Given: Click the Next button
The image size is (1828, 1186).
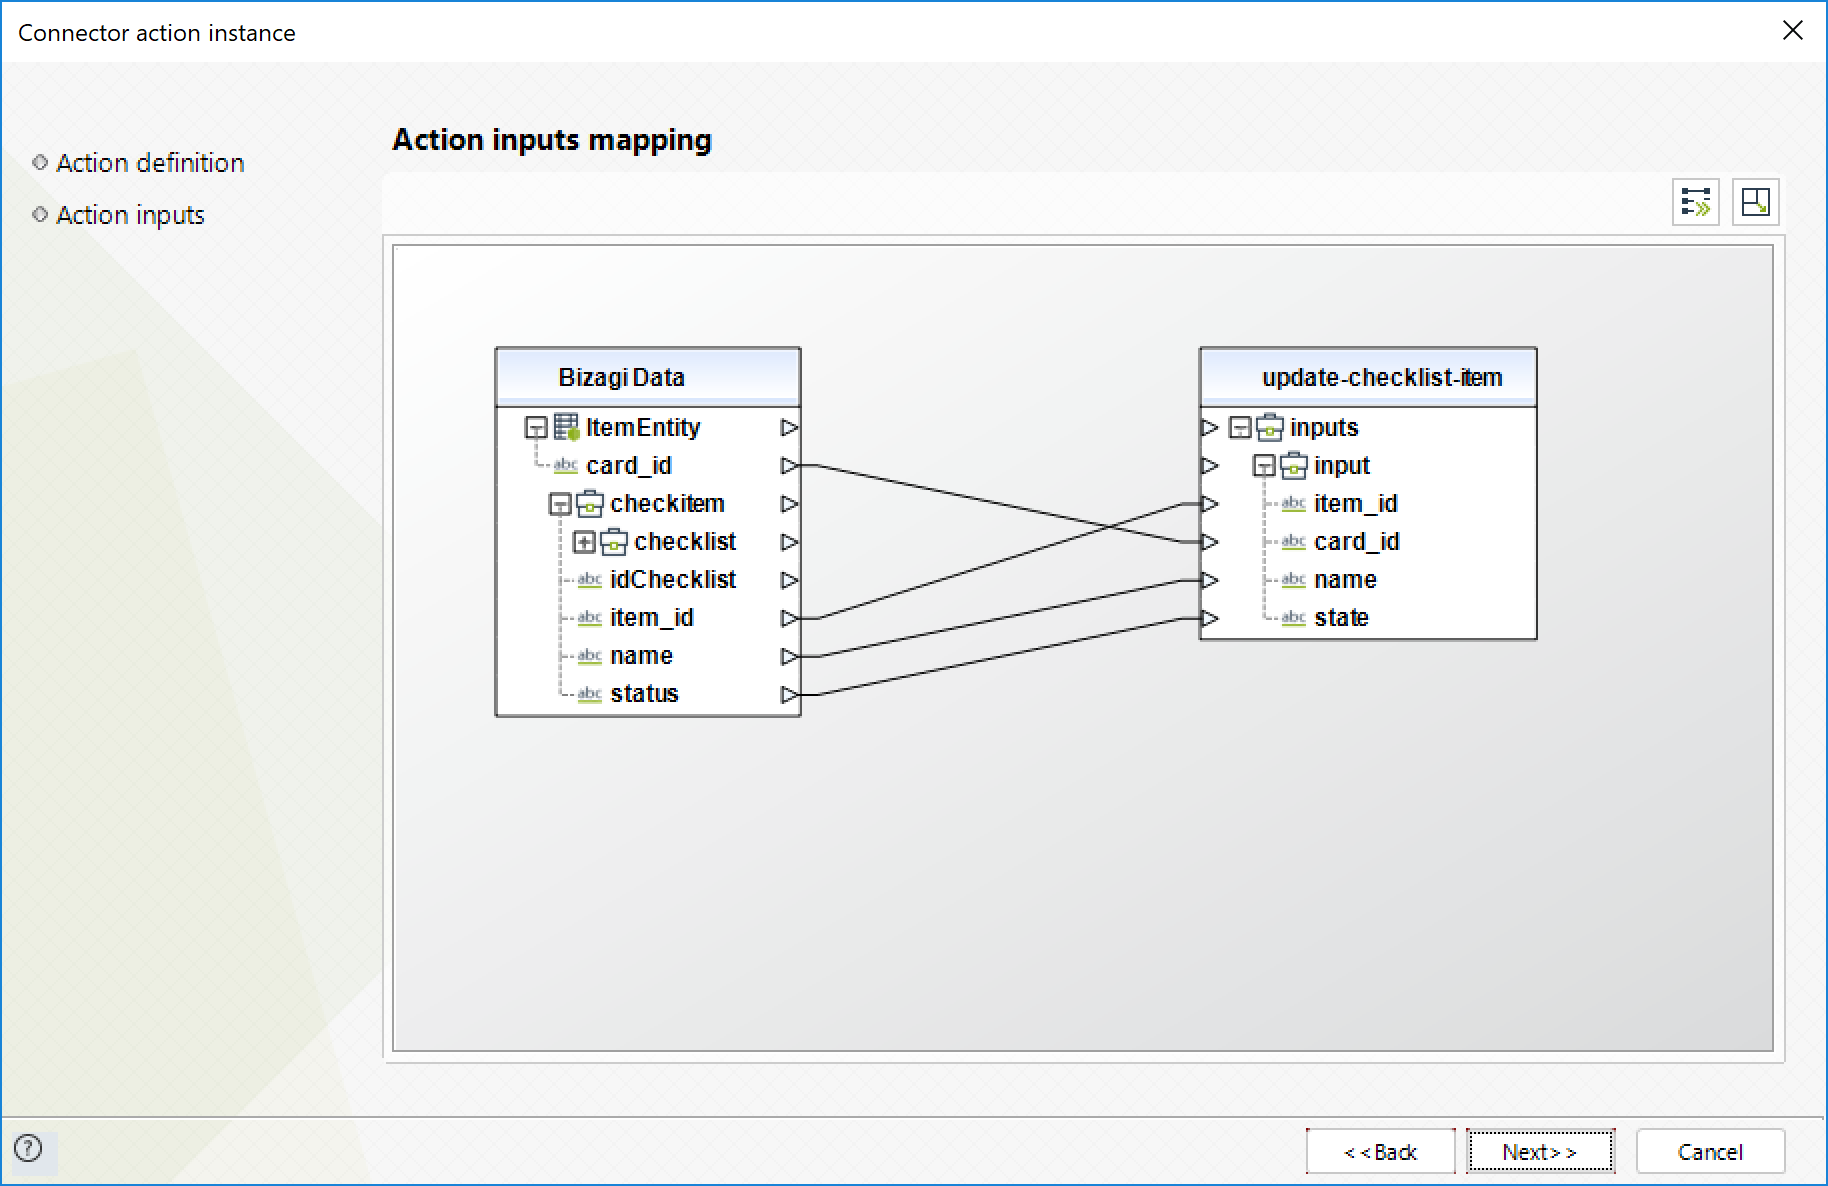Looking at the screenshot, I should tap(1540, 1152).
